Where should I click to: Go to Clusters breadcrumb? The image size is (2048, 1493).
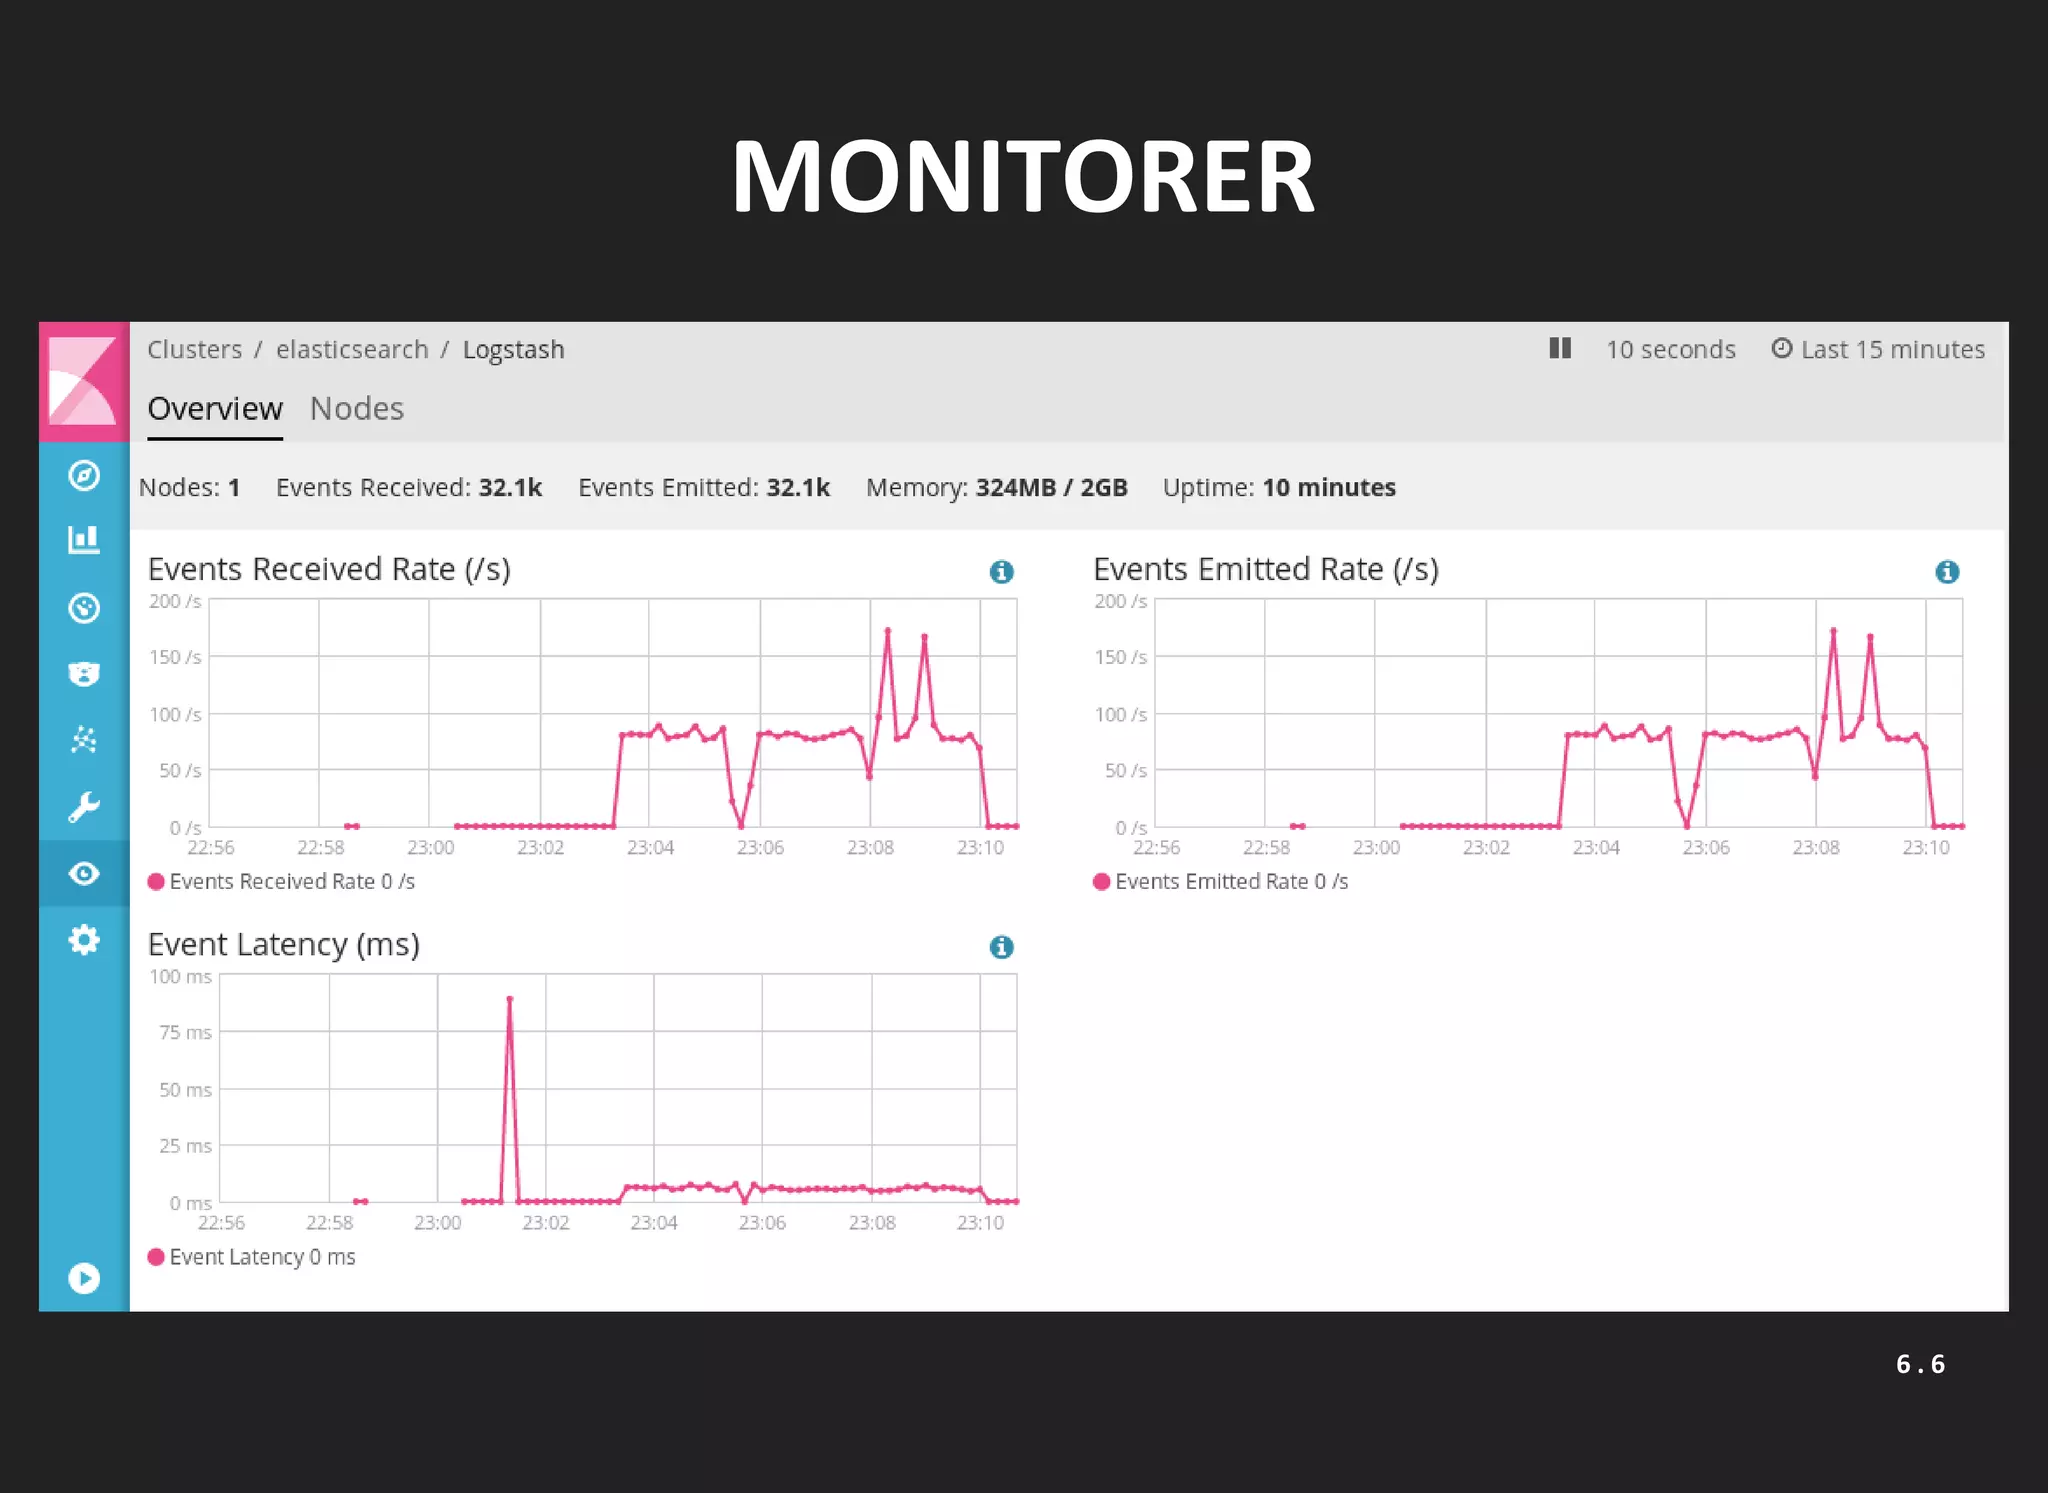click(x=195, y=350)
